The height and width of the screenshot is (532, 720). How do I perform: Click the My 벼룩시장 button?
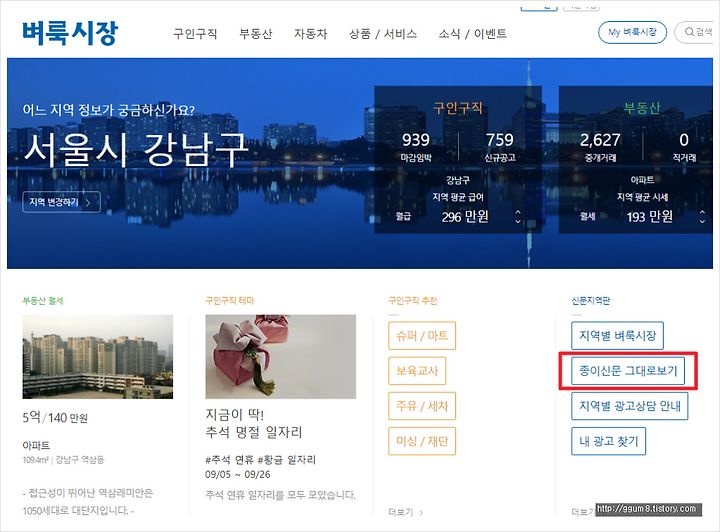tap(632, 32)
